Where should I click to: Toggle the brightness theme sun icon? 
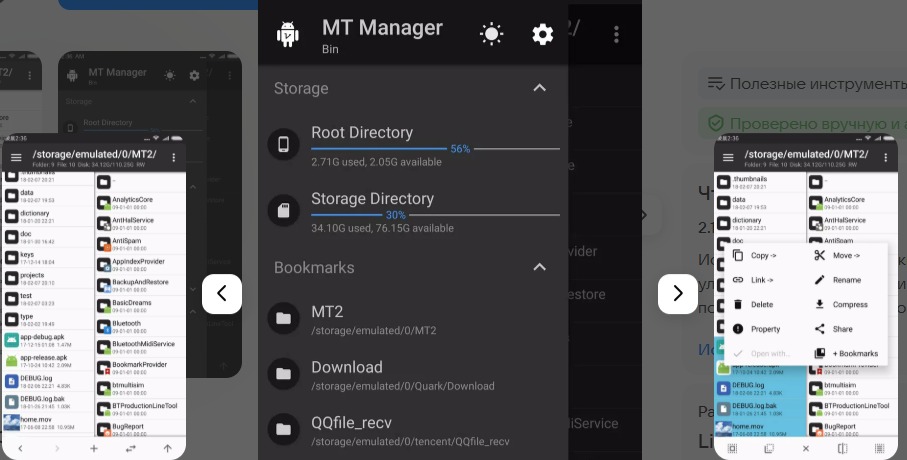coord(491,34)
